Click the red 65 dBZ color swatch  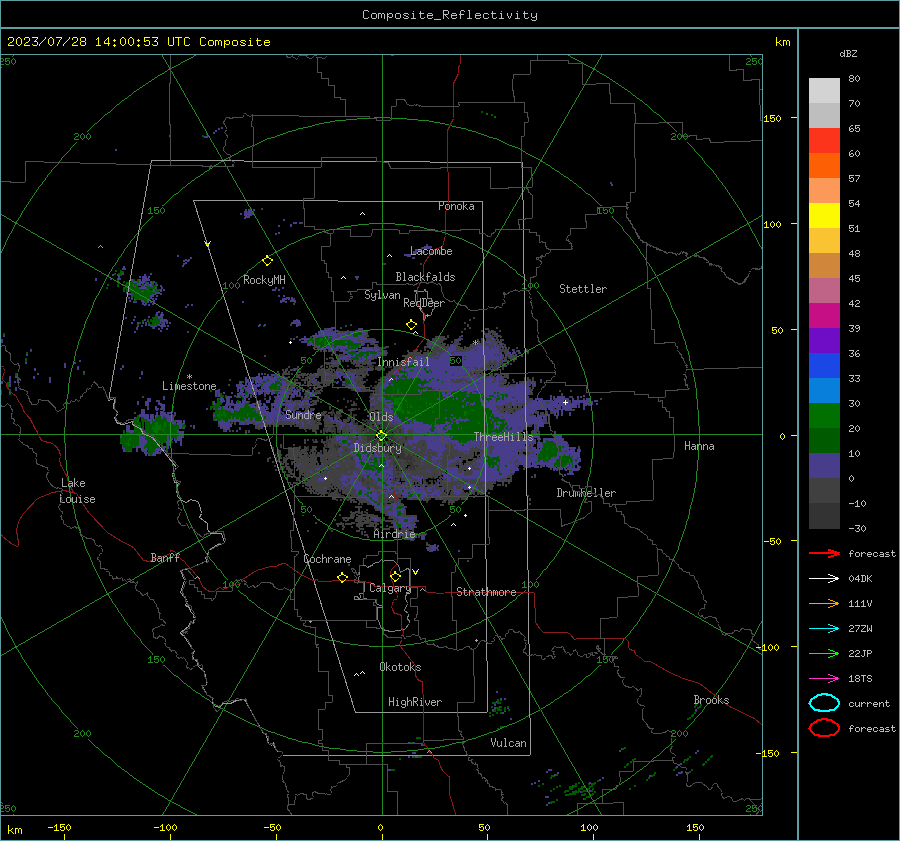click(x=824, y=140)
